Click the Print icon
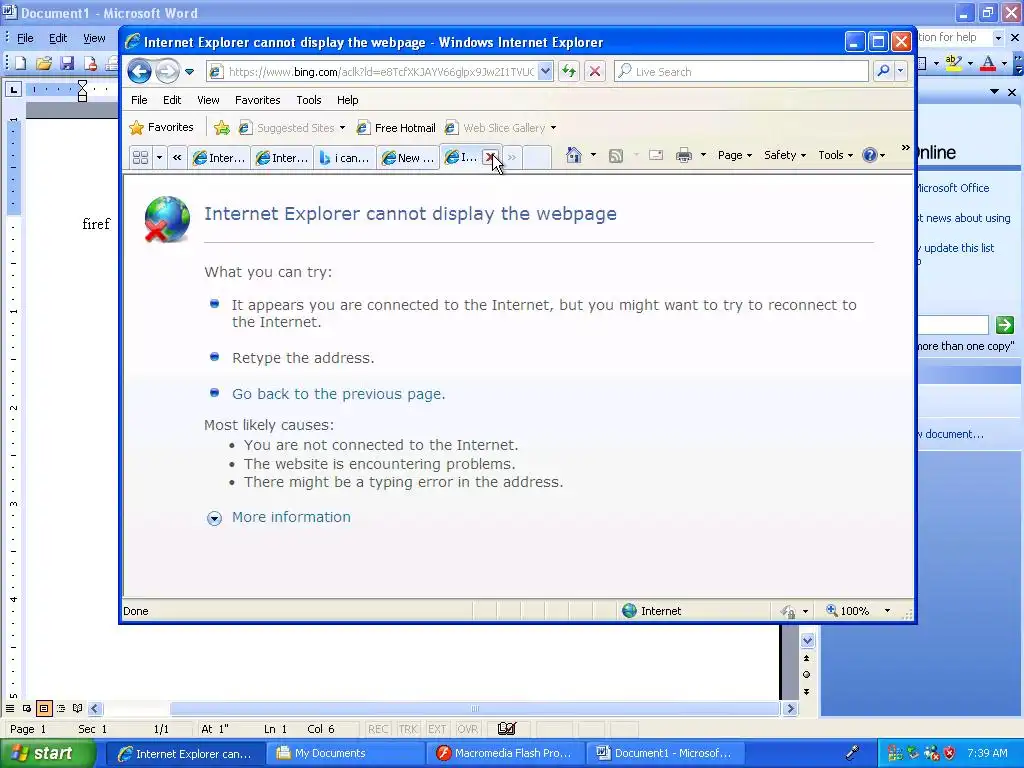The width and height of the screenshot is (1024, 768). (x=684, y=155)
